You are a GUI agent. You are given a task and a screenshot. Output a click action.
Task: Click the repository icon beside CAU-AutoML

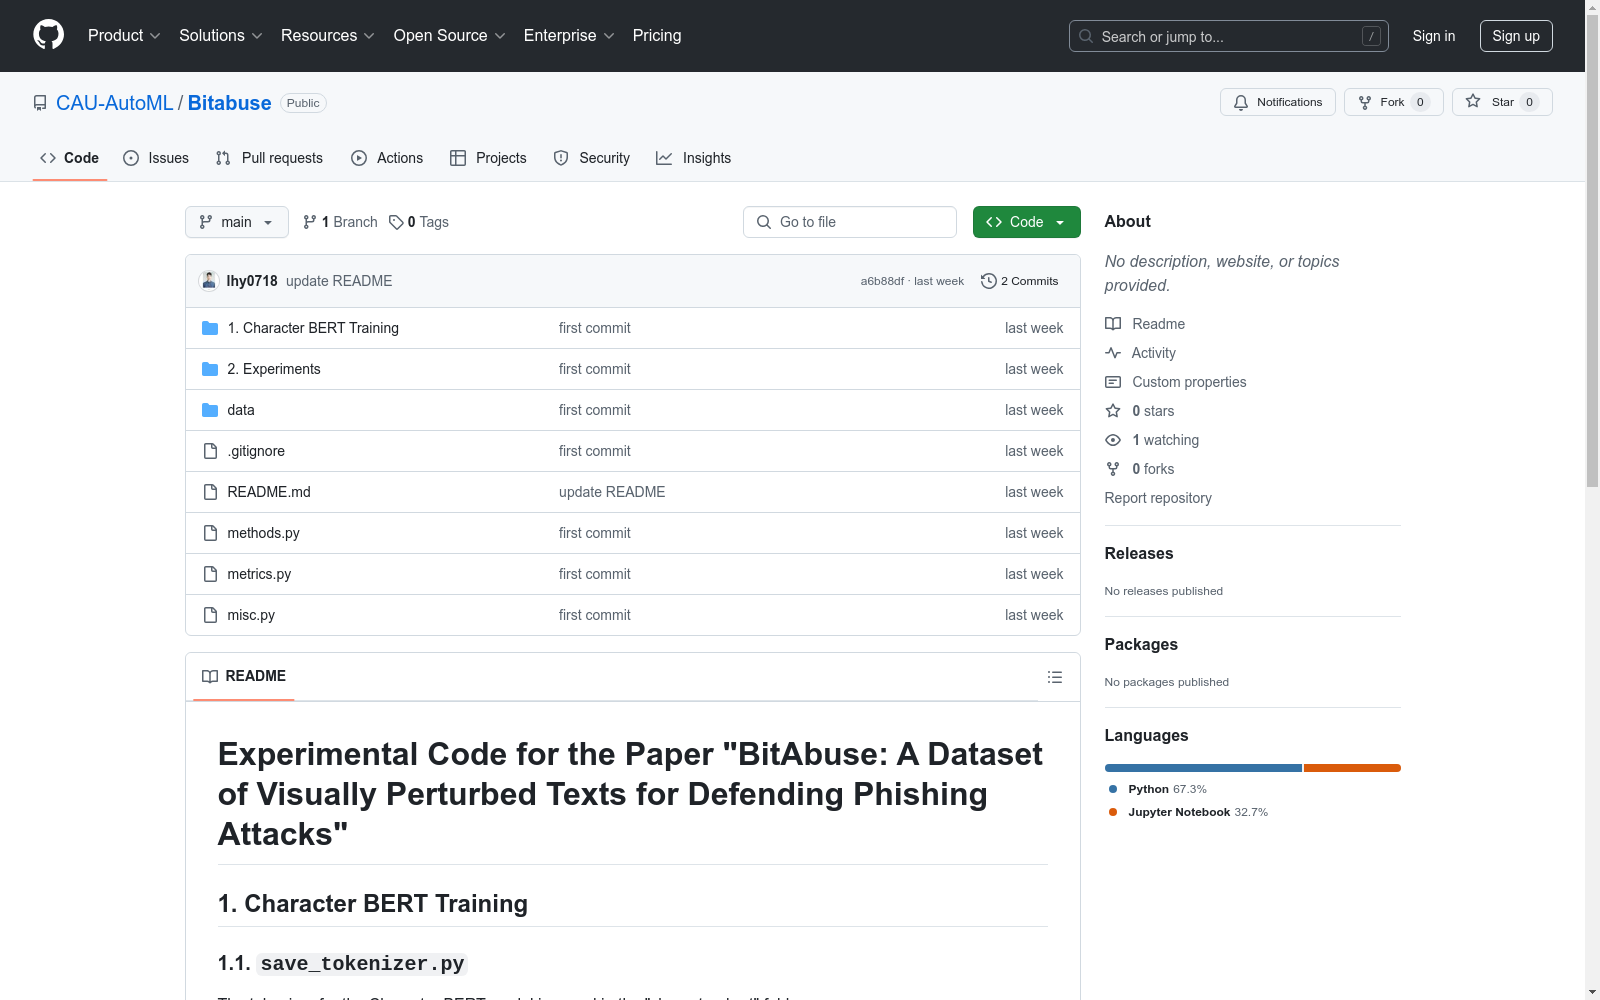point(40,103)
